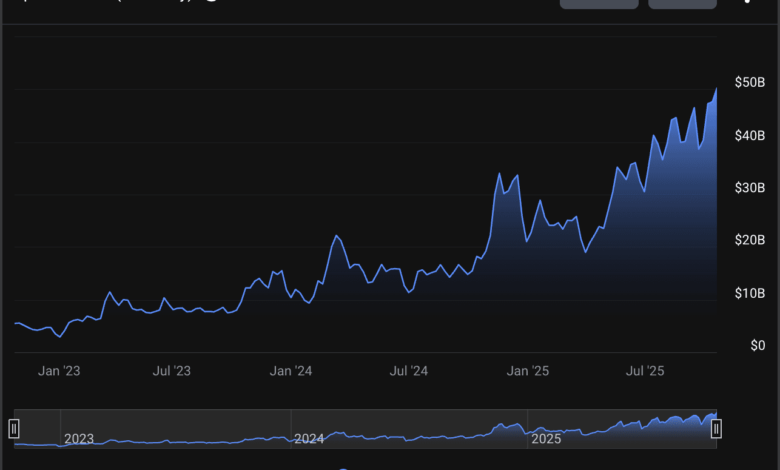Select the 2025 marker in the range navigator

pos(546,438)
